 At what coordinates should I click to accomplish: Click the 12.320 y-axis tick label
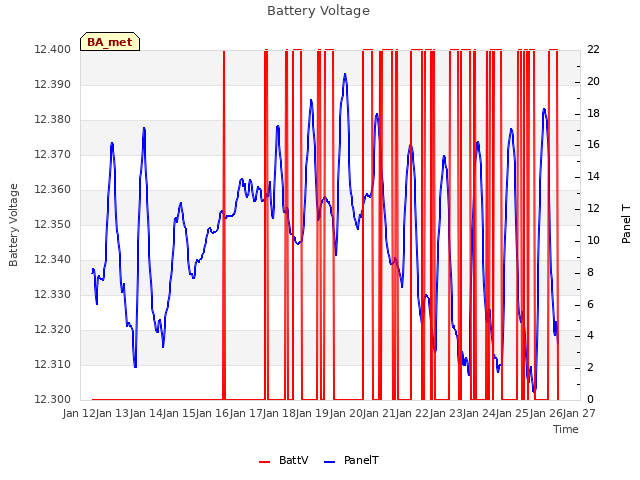(x=52, y=330)
